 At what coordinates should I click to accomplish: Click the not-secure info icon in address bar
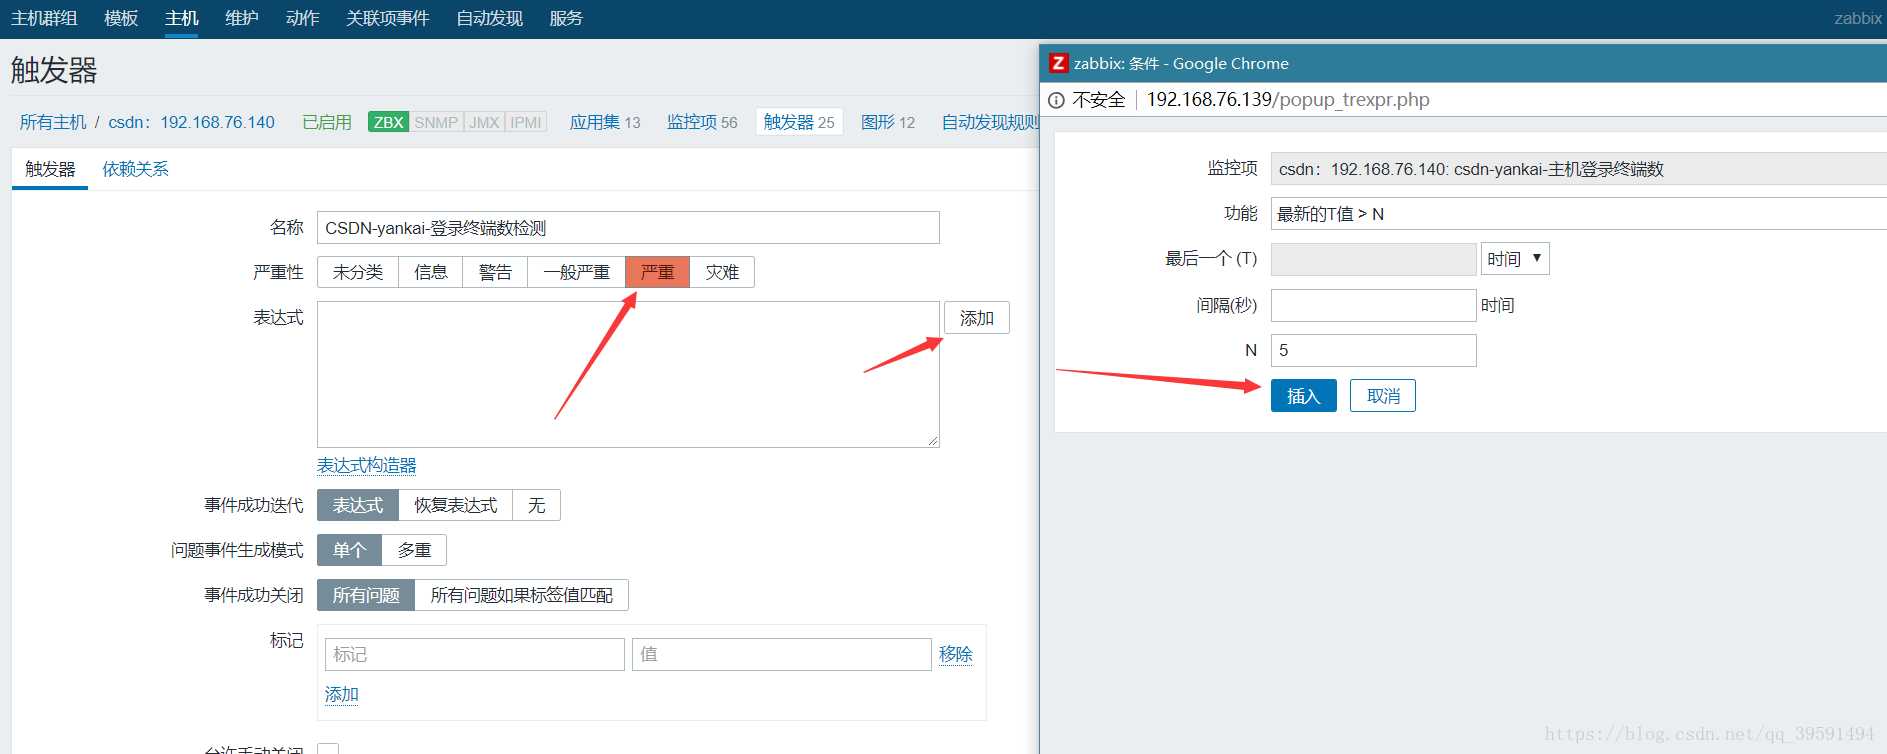pyautogui.click(x=1056, y=100)
